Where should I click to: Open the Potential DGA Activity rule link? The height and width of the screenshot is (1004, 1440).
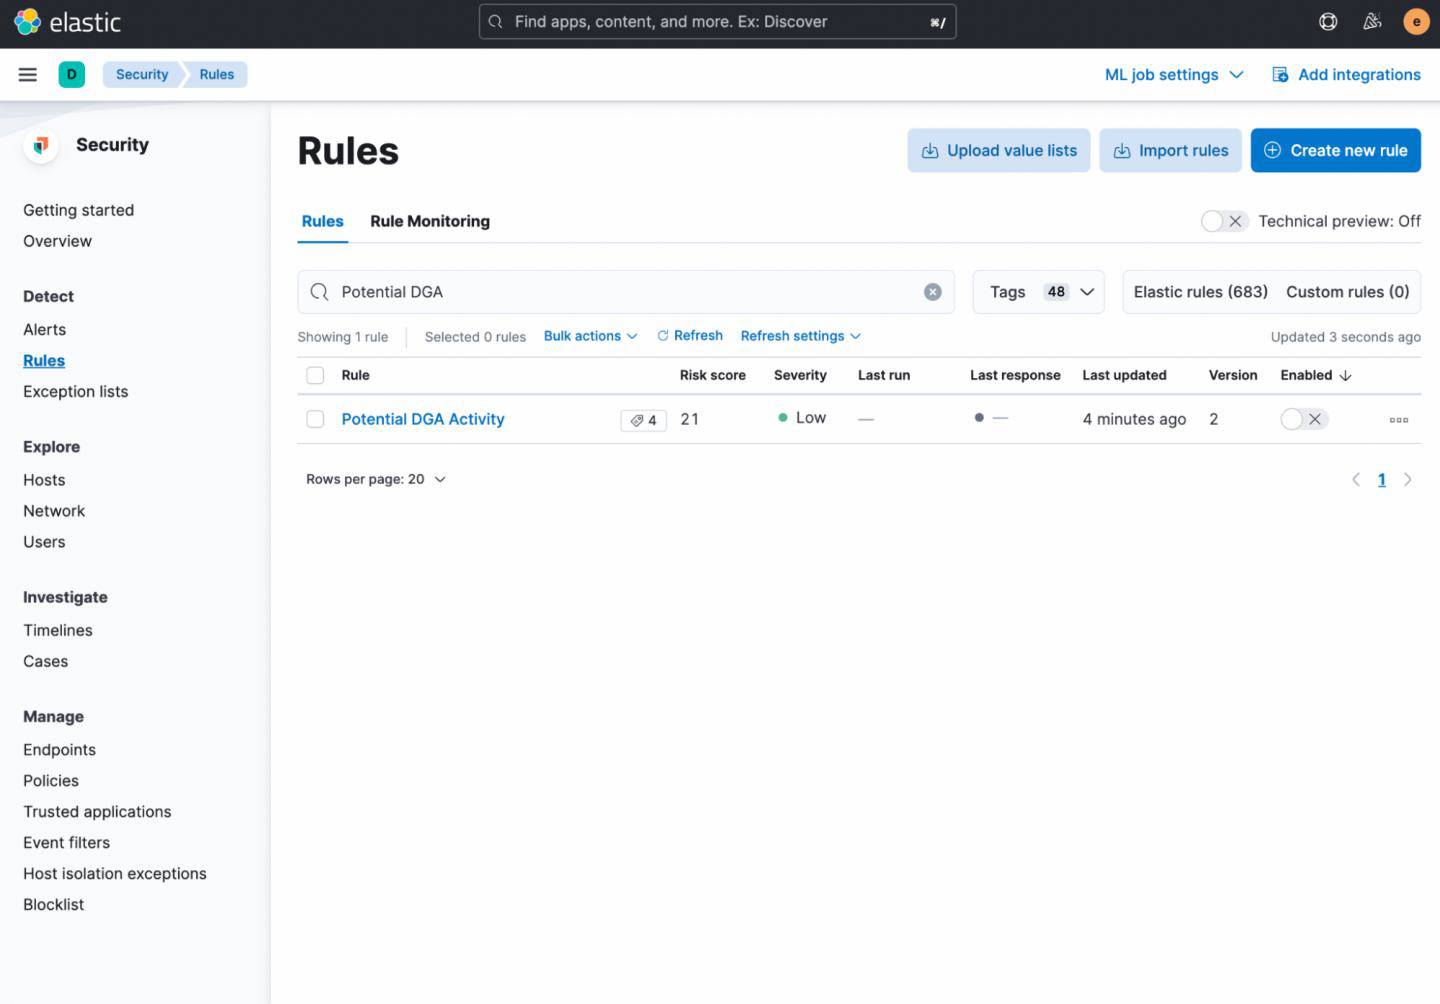pos(423,419)
